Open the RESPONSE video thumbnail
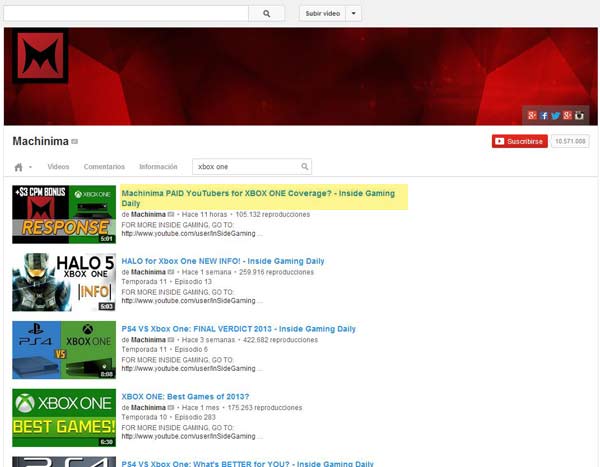This screenshot has width=600, height=467. [x=64, y=214]
